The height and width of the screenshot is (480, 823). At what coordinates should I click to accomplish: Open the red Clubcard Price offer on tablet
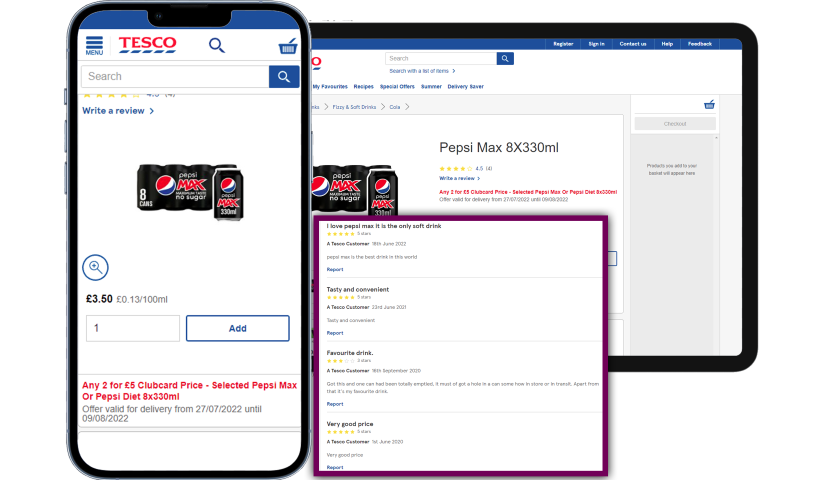pyautogui.click(x=528, y=192)
